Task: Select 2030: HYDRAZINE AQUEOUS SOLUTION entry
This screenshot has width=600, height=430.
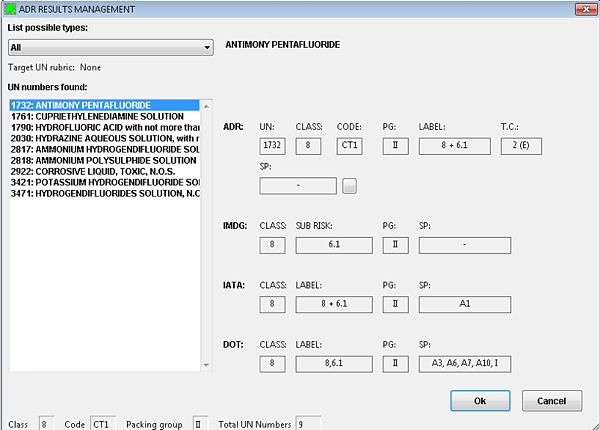Action: 104,138
